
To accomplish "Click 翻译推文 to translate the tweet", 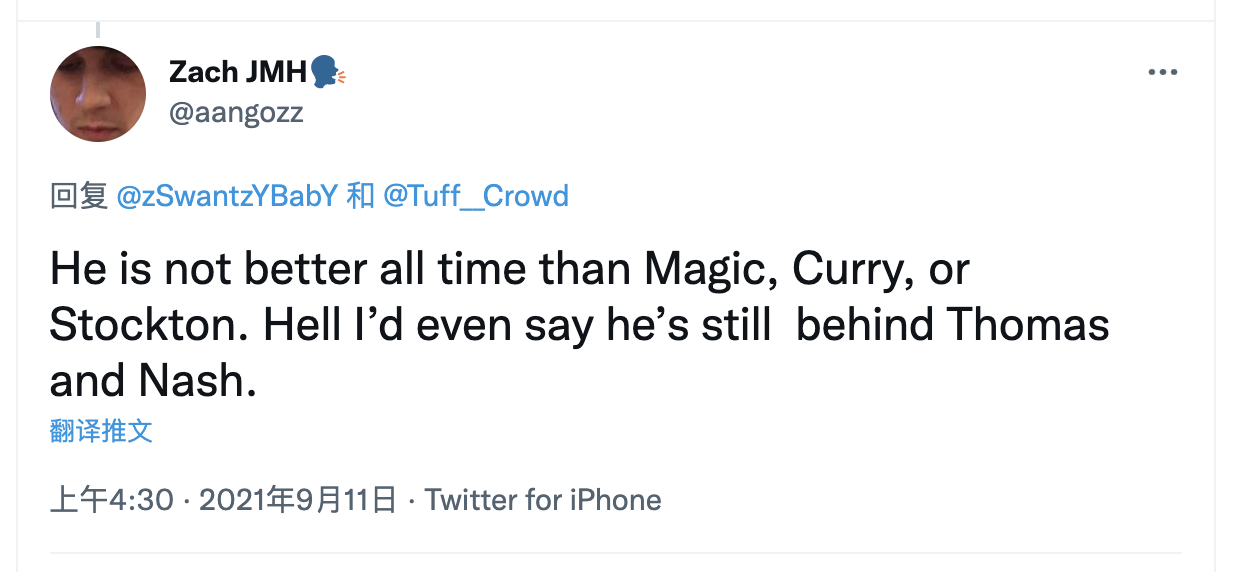I will pyautogui.click(x=101, y=431).
